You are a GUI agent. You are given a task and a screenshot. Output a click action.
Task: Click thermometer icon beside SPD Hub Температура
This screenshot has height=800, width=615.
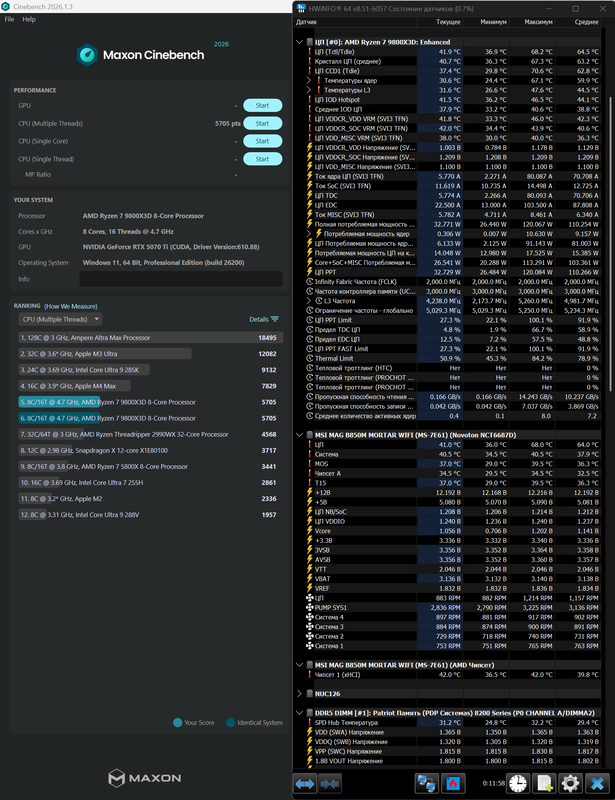click(x=309, y=722)
